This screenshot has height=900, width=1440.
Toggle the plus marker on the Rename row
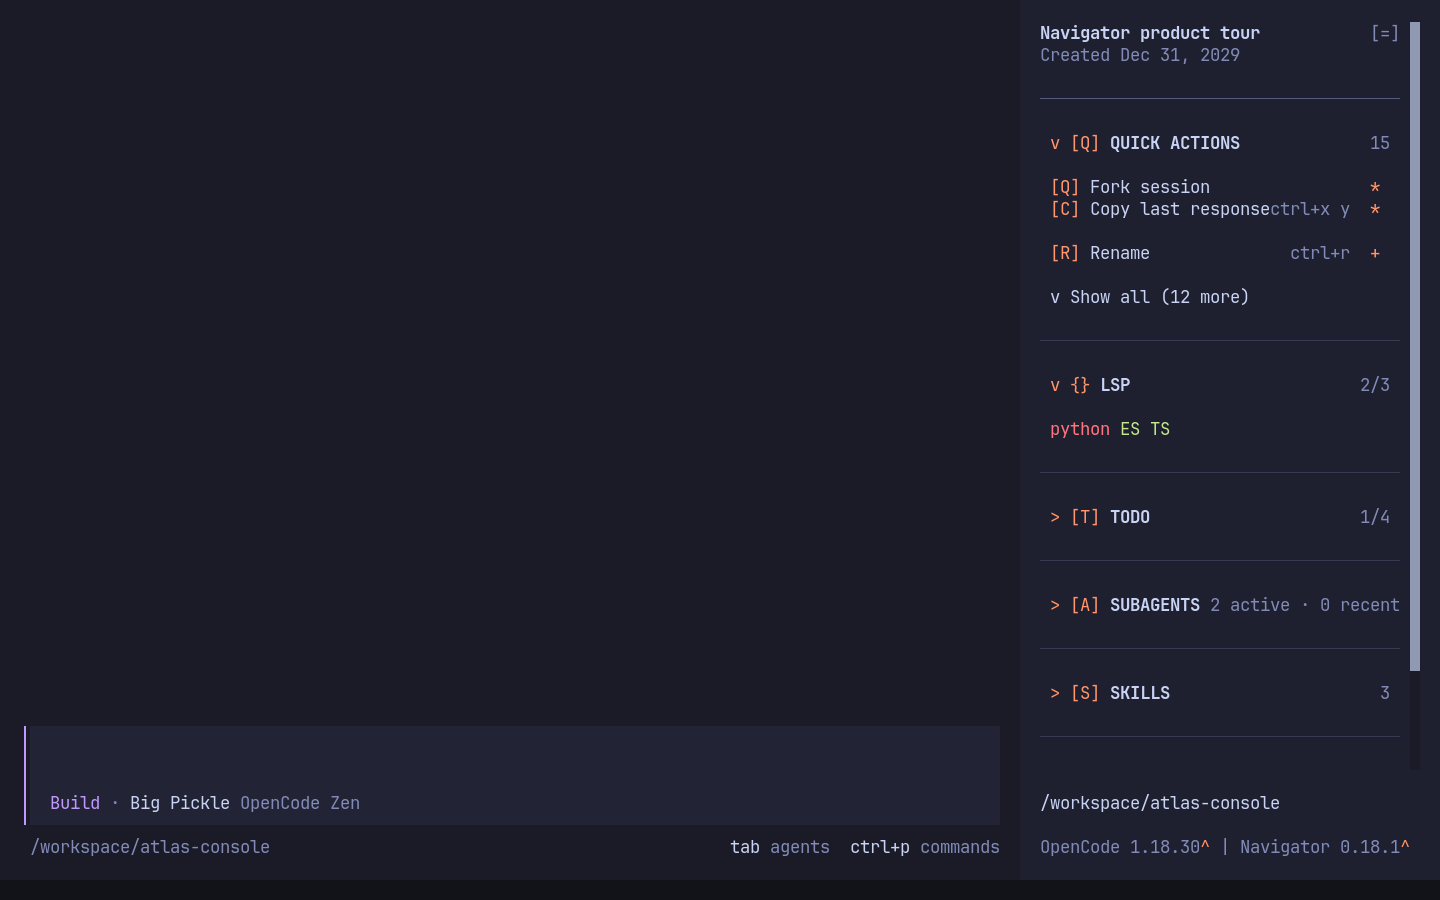[1375, 253]
